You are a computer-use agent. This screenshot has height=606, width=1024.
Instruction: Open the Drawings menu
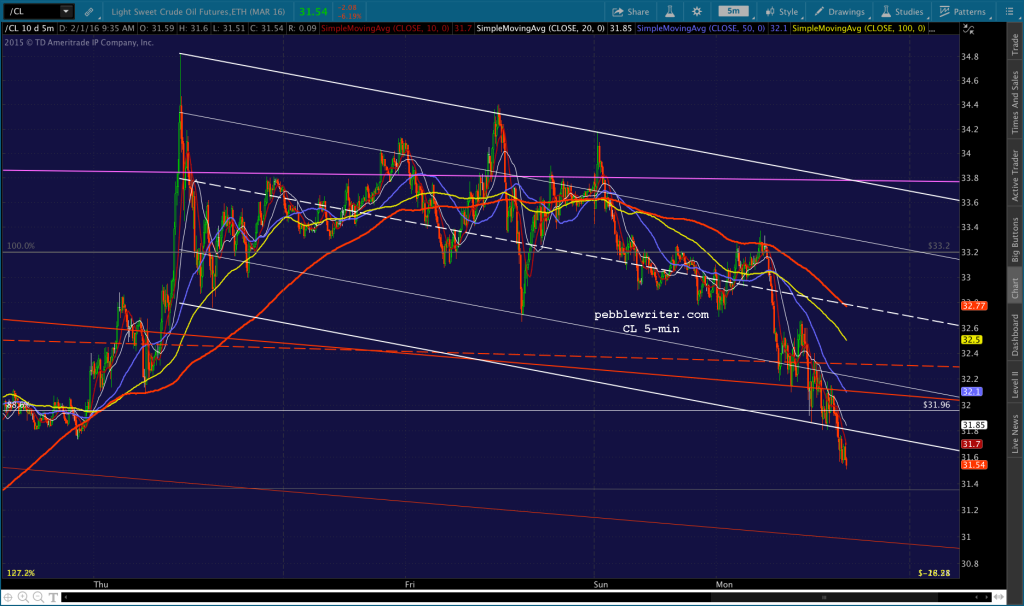tap(840, 12)
